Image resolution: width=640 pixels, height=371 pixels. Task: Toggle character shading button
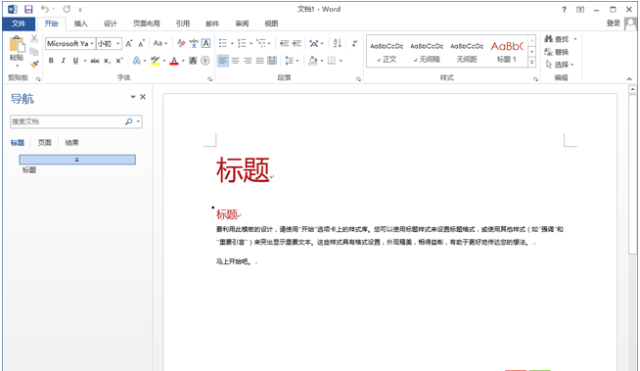click(193, 61)
